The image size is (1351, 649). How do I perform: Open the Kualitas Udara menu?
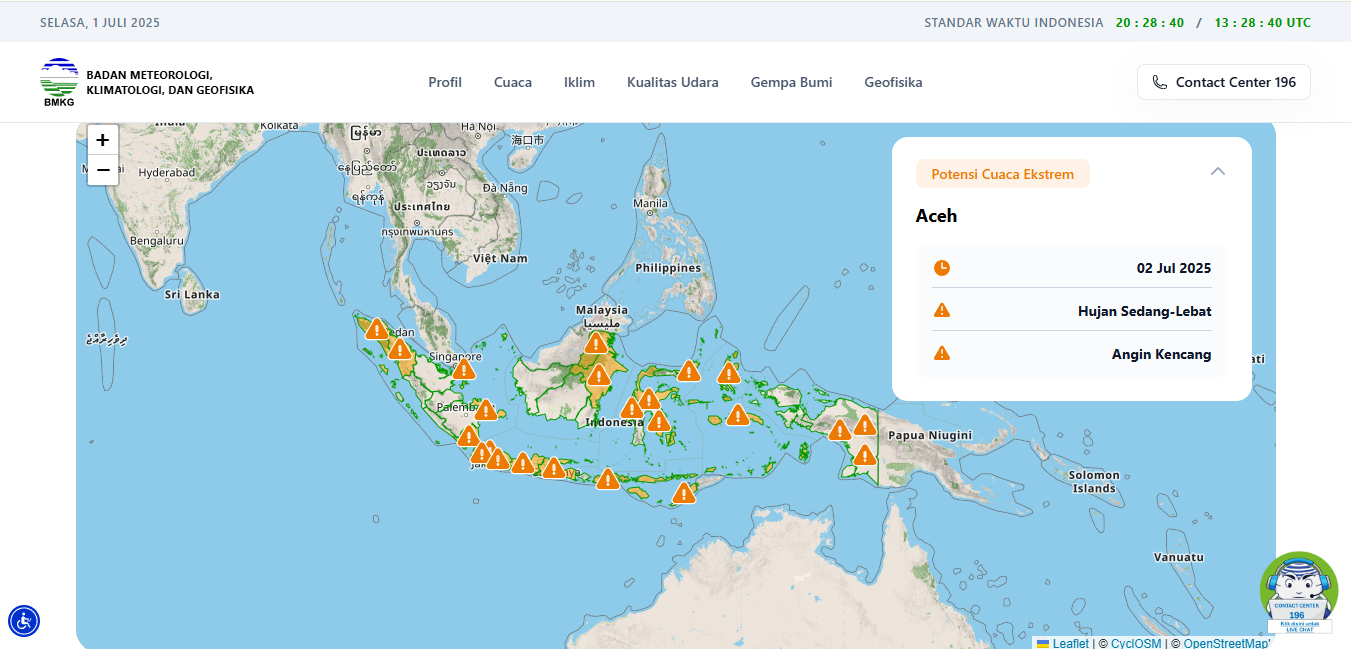pyautogui.click(x=672, y=82)
